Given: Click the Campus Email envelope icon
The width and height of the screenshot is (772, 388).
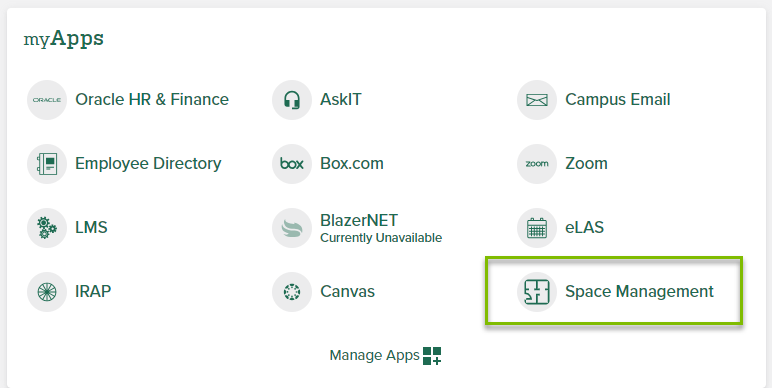Looking at the screenshot, I should point(537,100).
